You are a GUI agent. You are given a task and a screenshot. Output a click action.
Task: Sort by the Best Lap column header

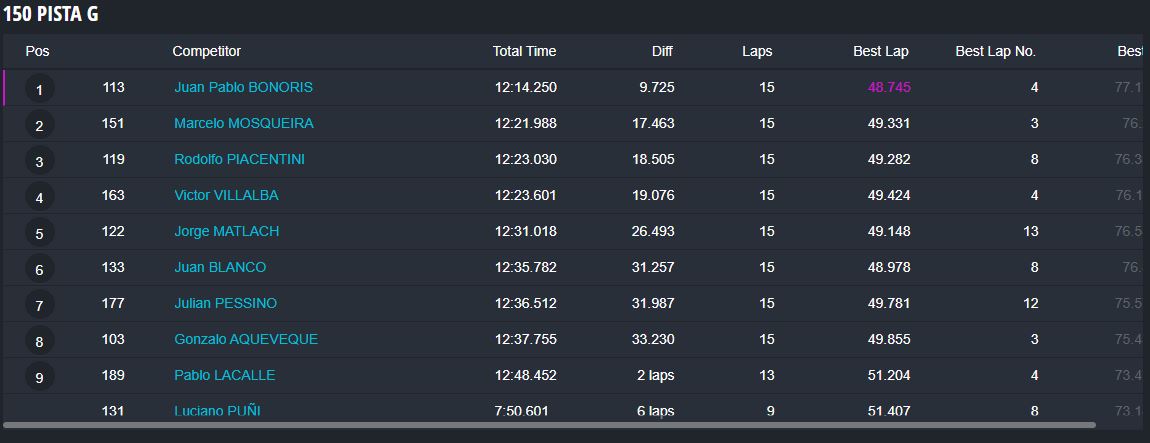click(880, 51)
